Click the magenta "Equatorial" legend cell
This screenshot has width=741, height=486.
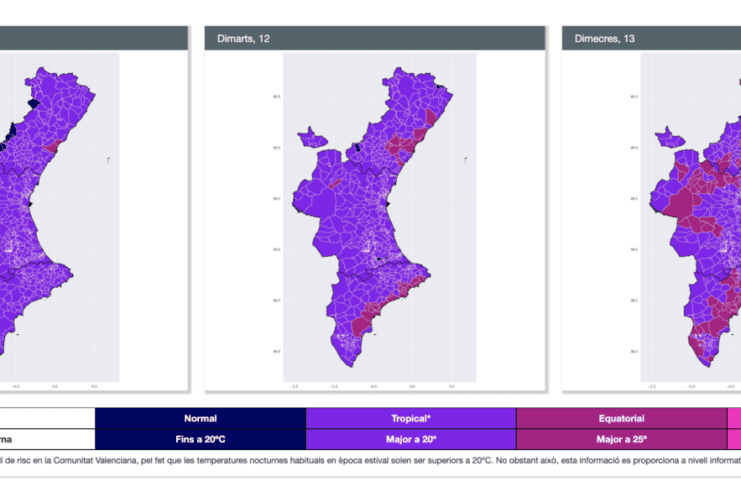621,418
